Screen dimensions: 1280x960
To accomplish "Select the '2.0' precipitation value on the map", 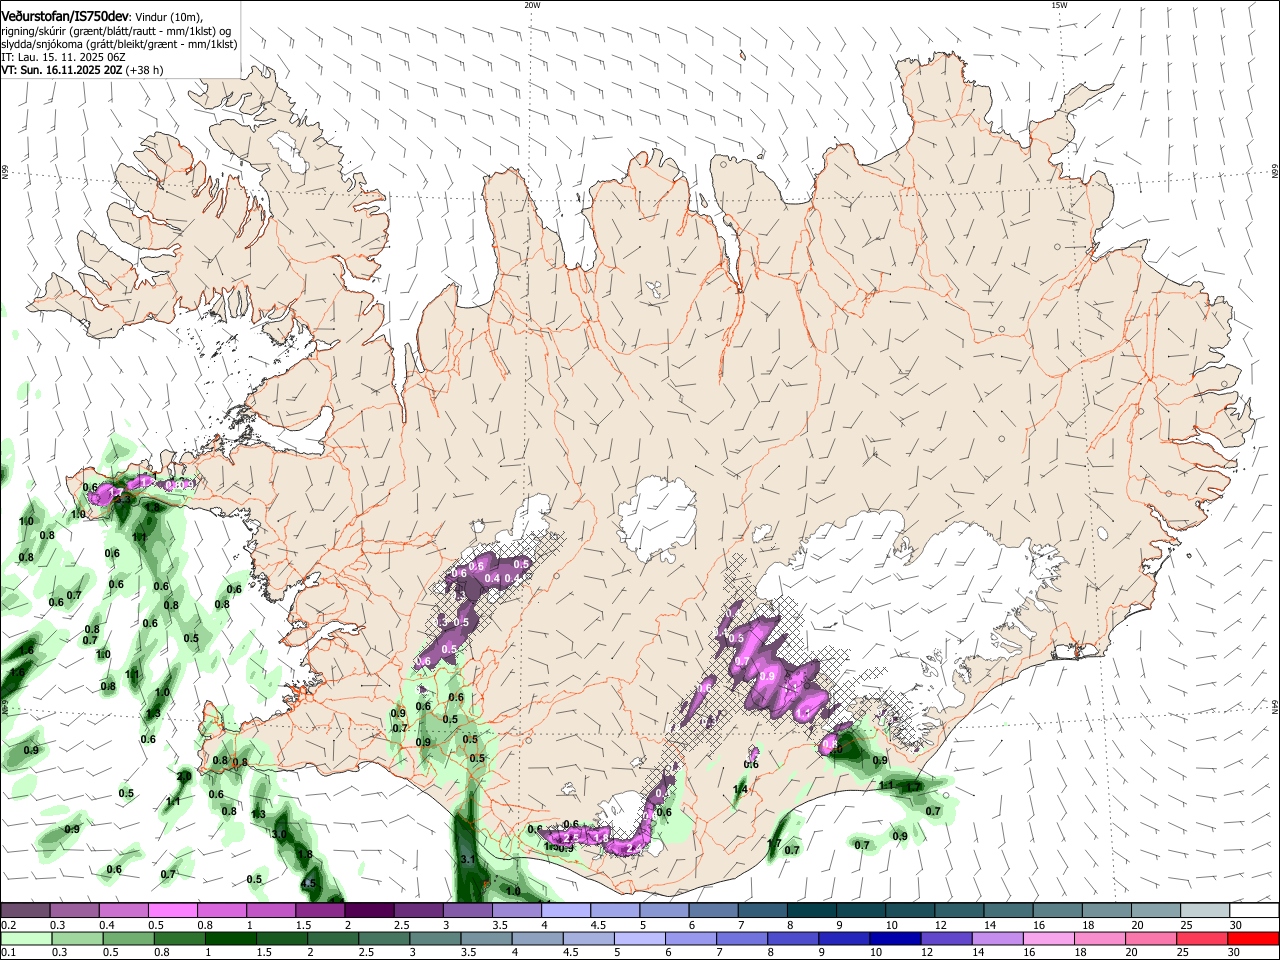I will 184,776.
